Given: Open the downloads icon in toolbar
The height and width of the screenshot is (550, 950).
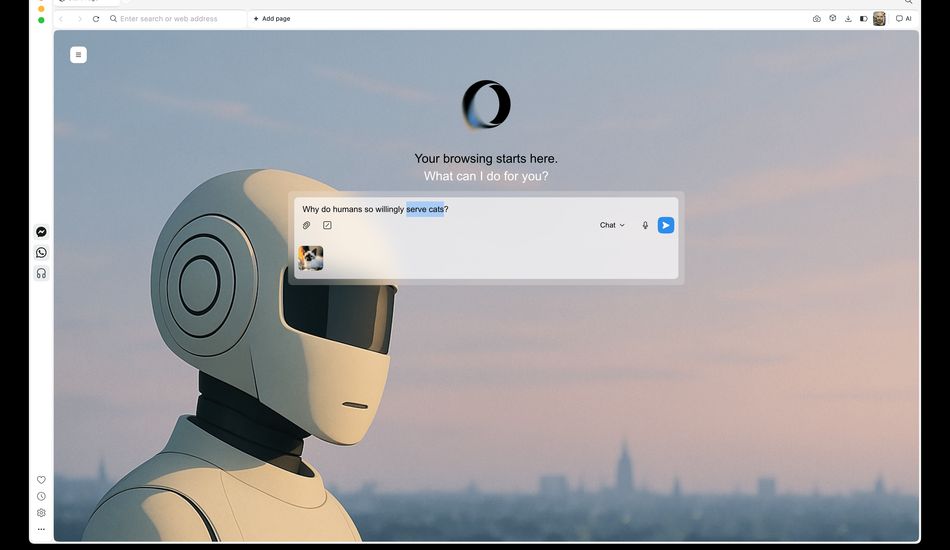Looking at the screenshot, I should click(x=848, y=19).
